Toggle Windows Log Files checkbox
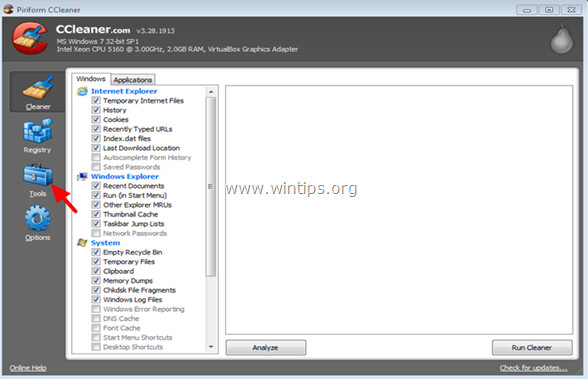The width and height of the screenshot is (588, 379). coord(96,300)
